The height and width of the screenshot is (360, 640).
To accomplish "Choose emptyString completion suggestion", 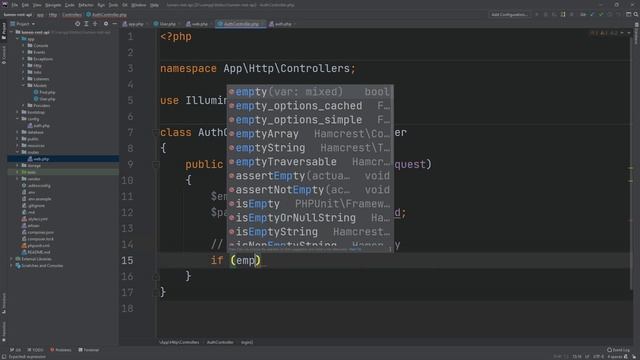I will point(310,148).
